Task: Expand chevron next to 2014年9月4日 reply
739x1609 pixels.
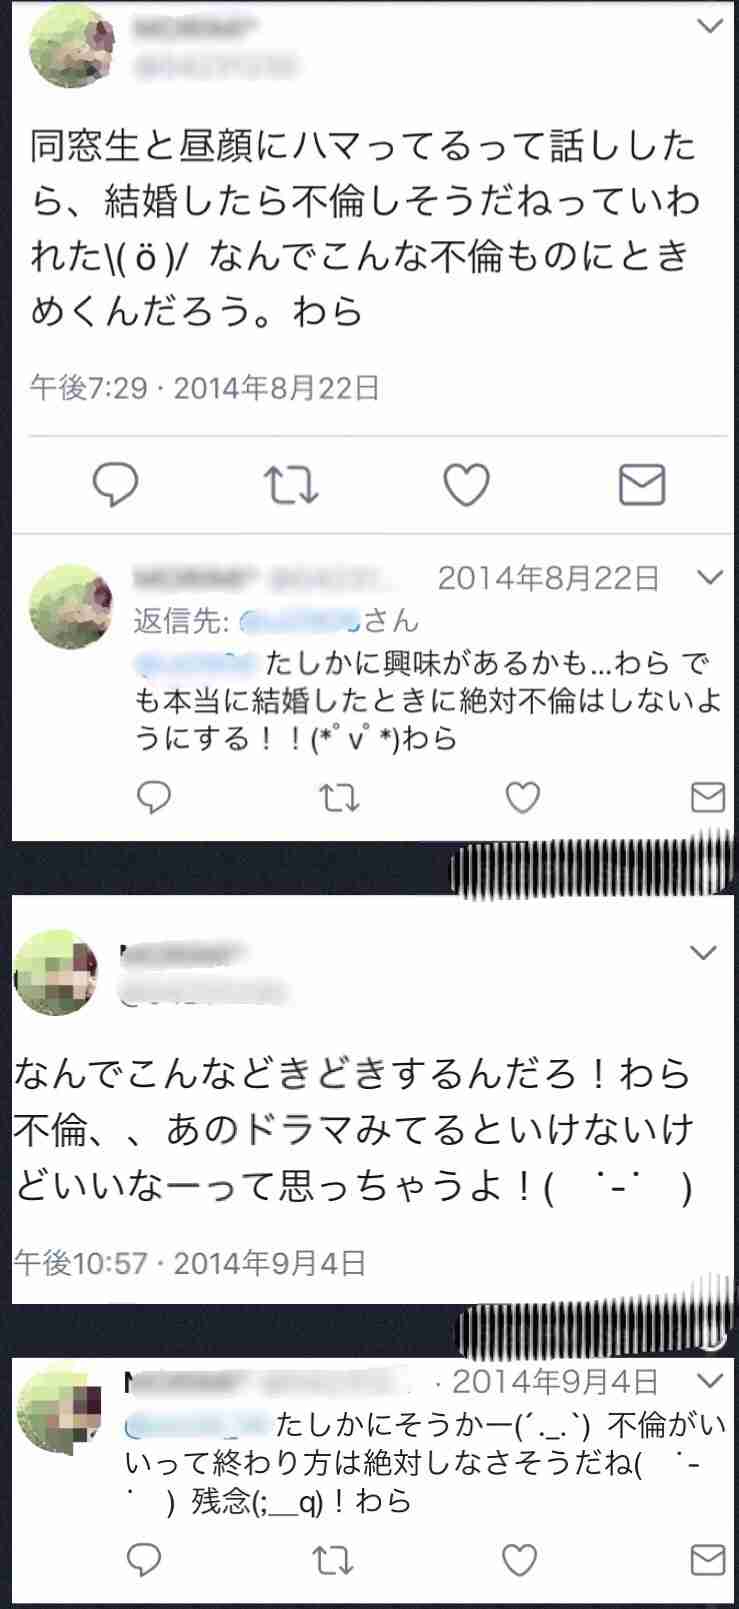Action: [709, 1381]
